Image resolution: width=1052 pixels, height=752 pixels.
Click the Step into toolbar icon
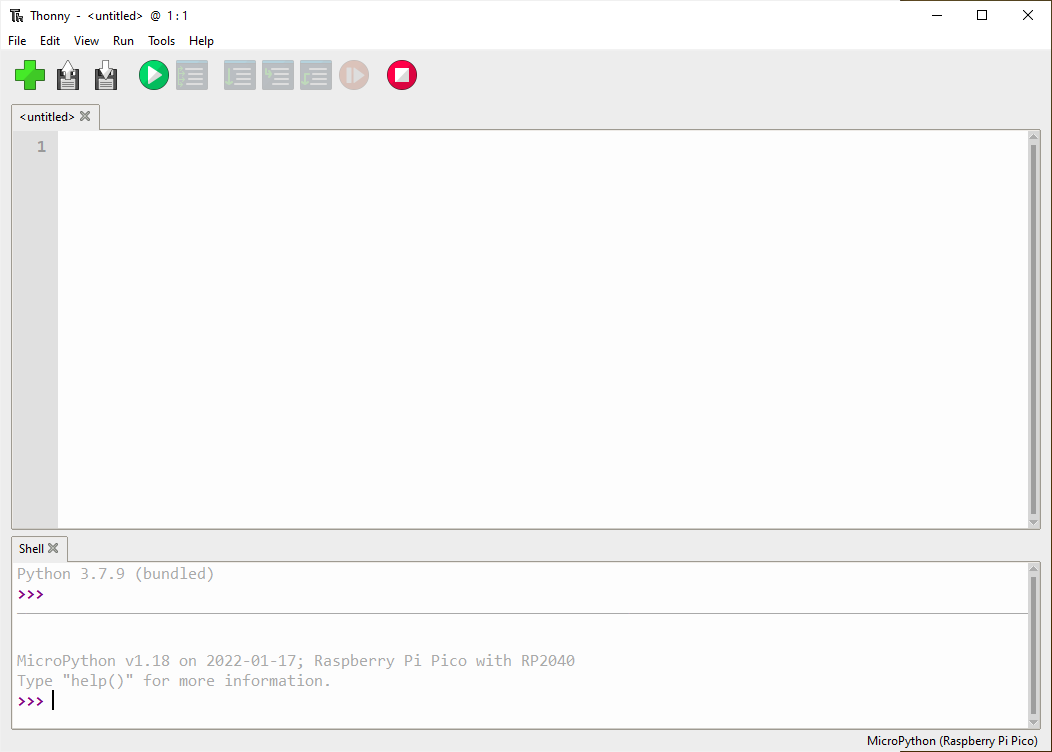tap(278, 75)
